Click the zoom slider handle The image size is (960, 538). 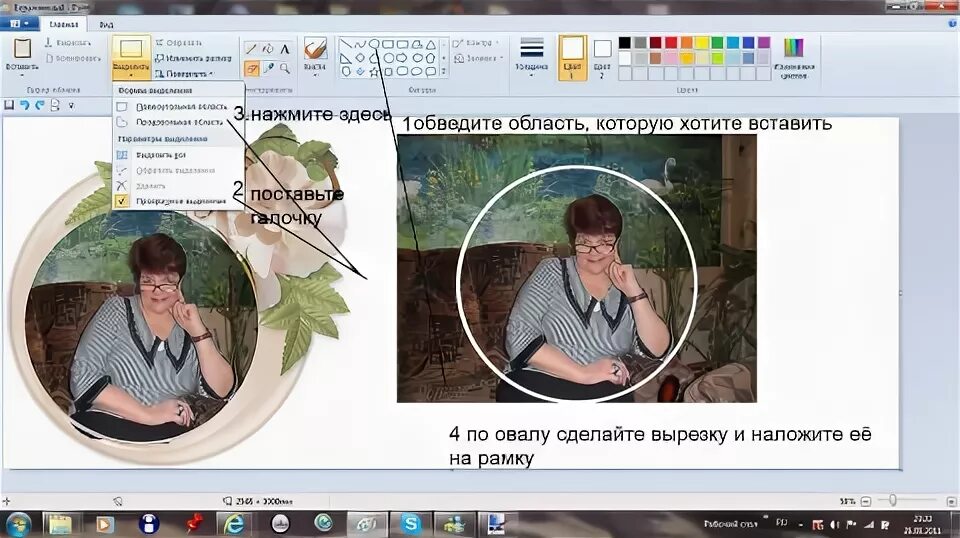pos(893,501)
